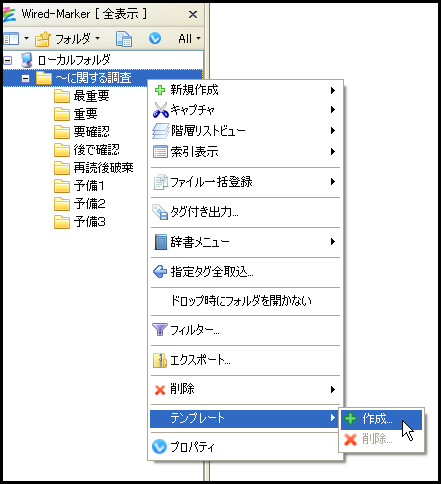Open the 辞書メニュー submenu
Viewport: 441px width, 484px height.
pos(245,242)
